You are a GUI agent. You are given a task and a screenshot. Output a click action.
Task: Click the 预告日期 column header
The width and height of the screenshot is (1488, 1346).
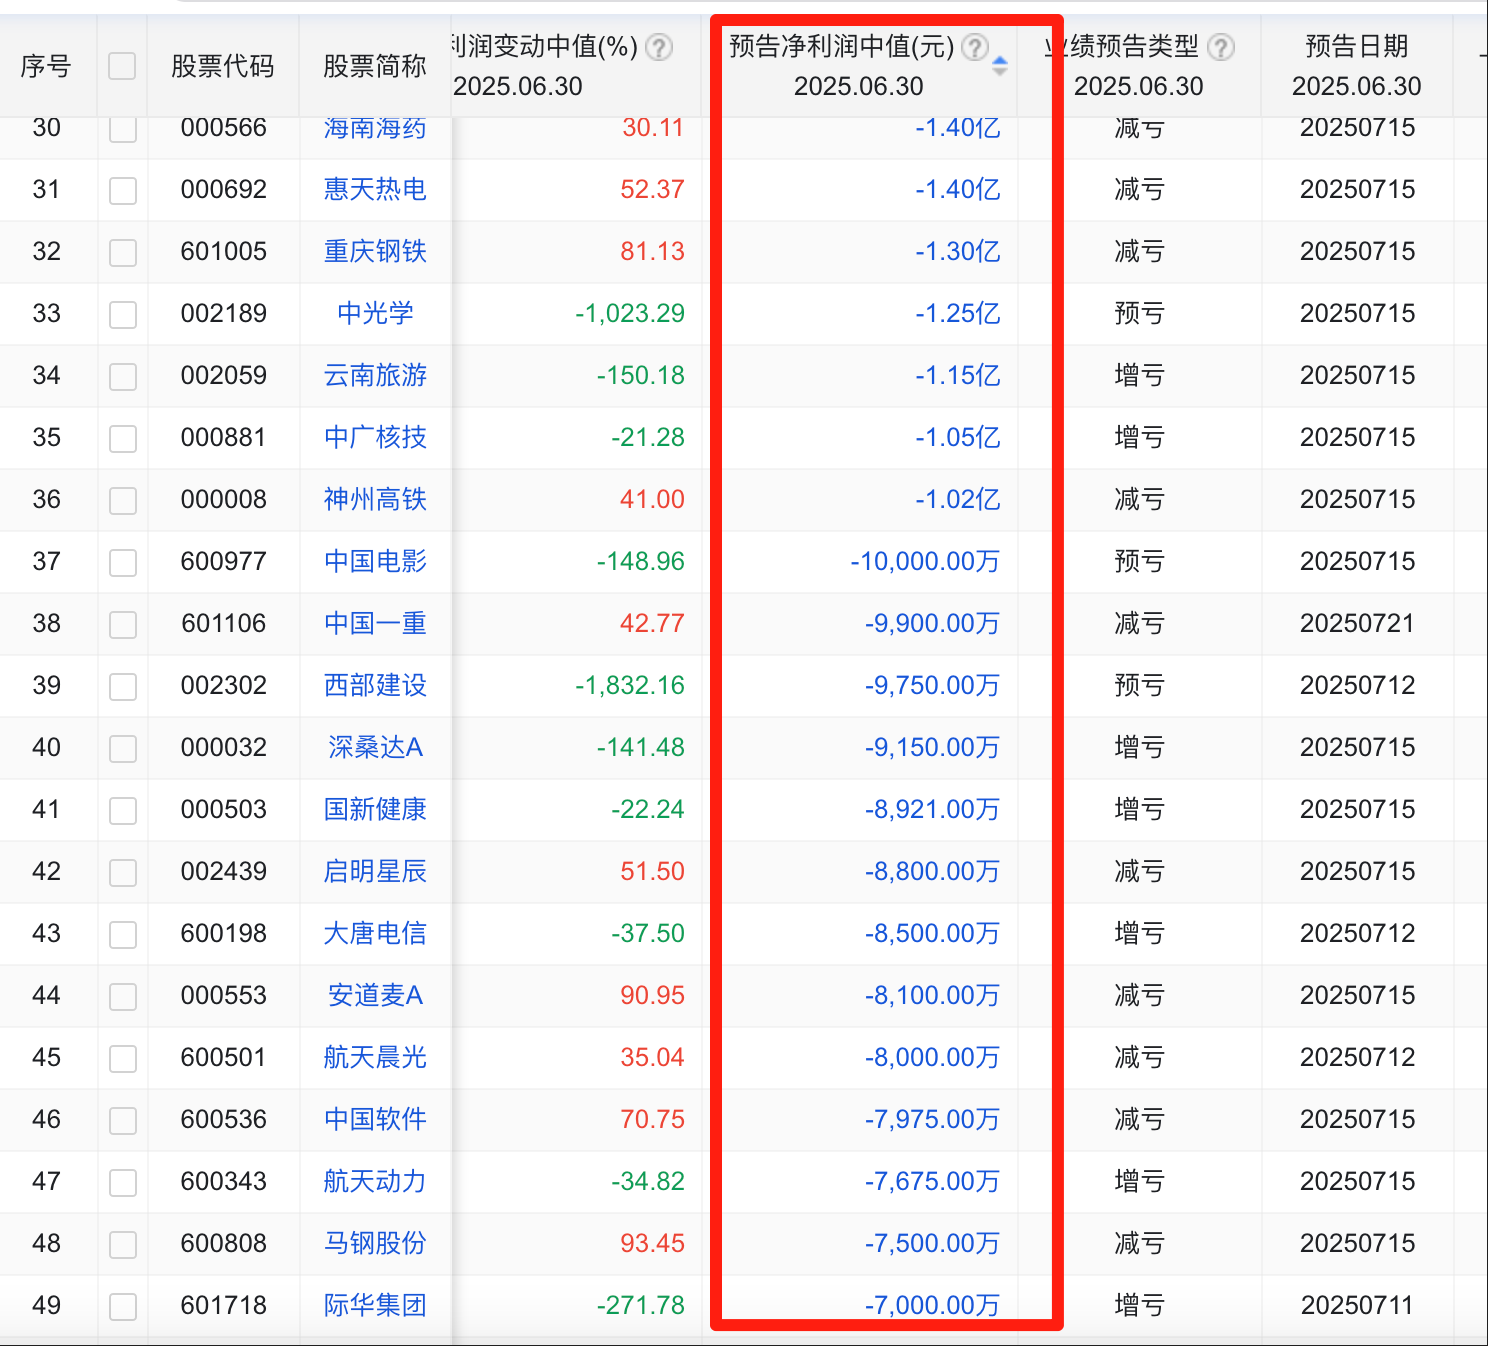(1357, 46)
